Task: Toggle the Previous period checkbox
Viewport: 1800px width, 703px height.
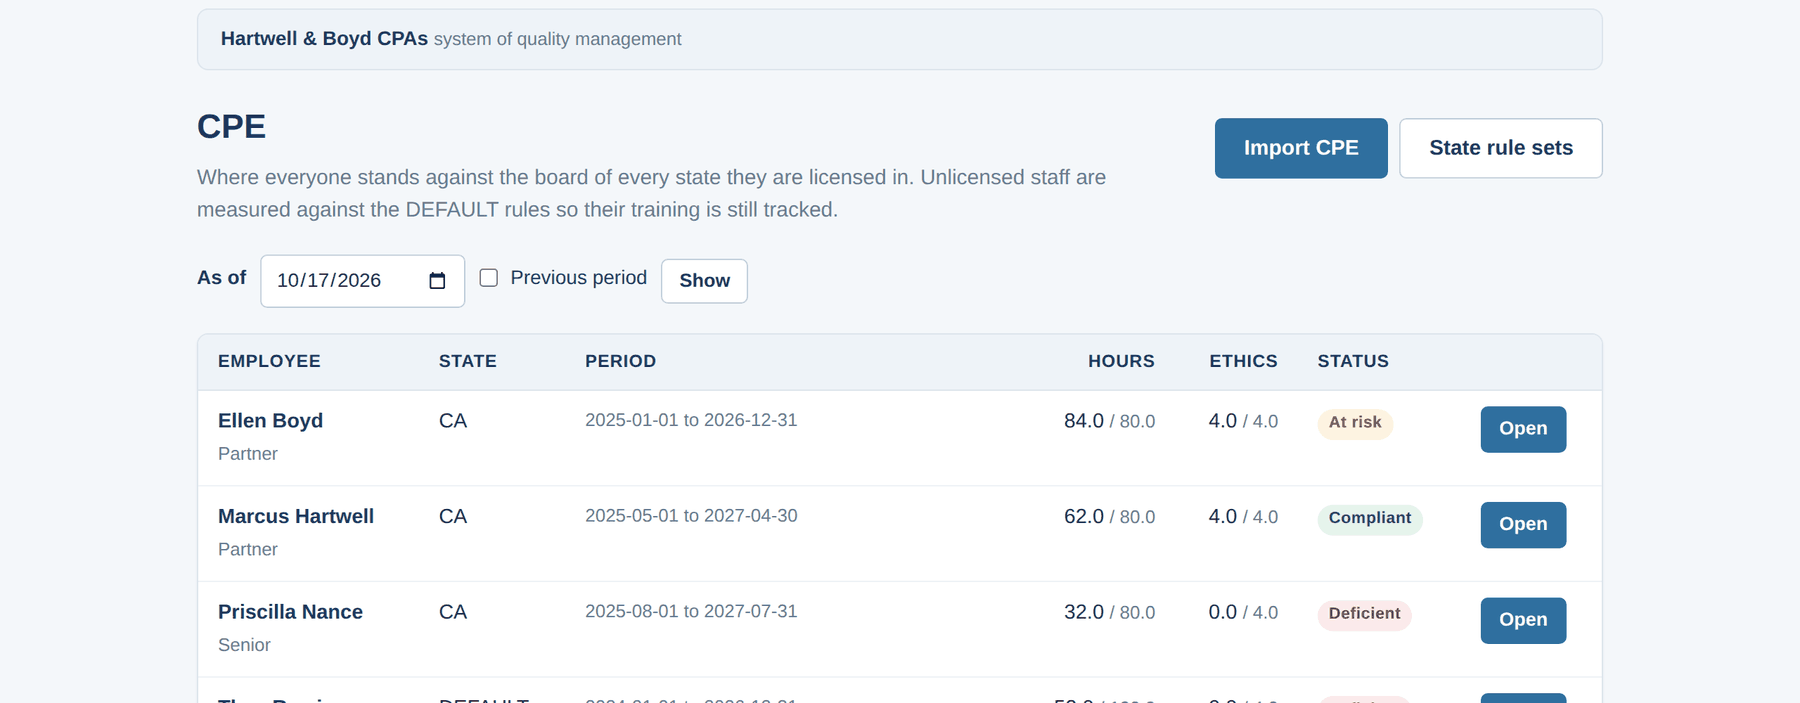Action: (489, 278)
